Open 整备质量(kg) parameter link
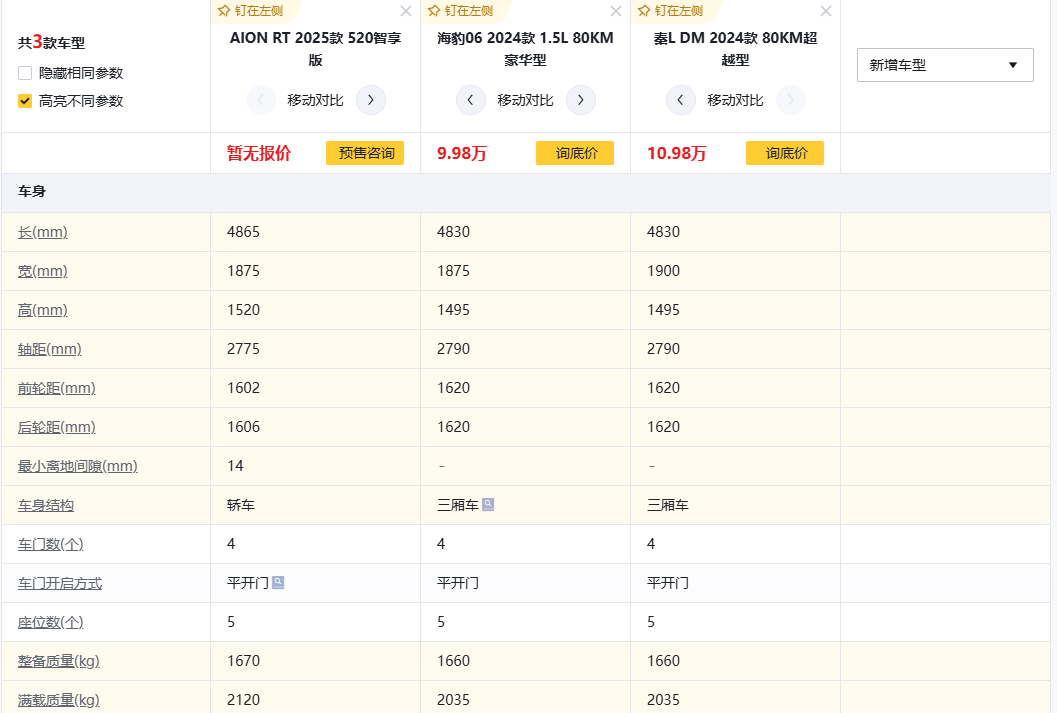This screenshot has width=1057, height=713. pos(59,661)
